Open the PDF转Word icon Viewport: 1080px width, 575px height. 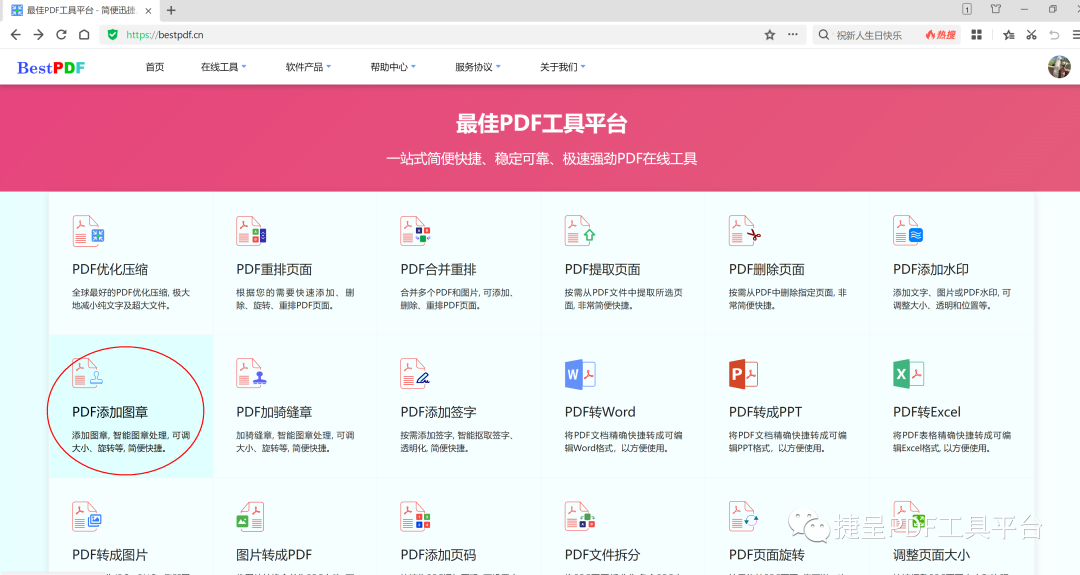point(580,374)
